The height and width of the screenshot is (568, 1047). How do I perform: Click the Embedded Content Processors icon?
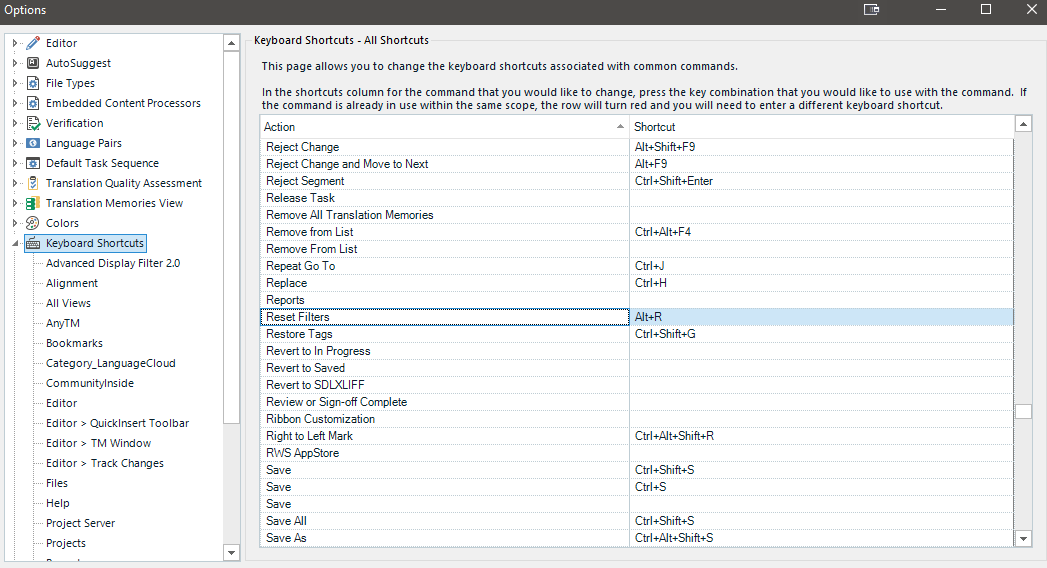coord(33,103)
